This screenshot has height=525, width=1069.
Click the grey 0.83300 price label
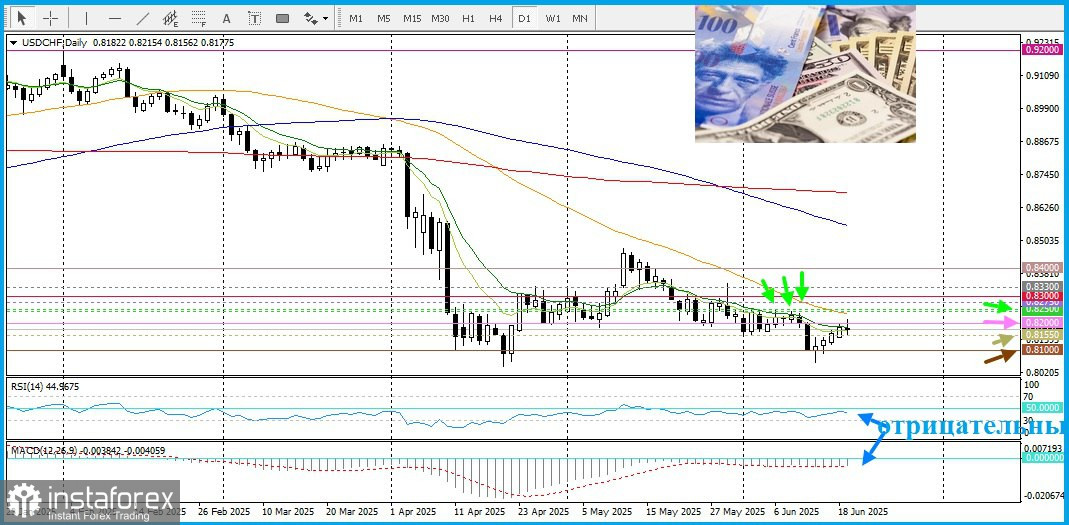coord(1040,287)
